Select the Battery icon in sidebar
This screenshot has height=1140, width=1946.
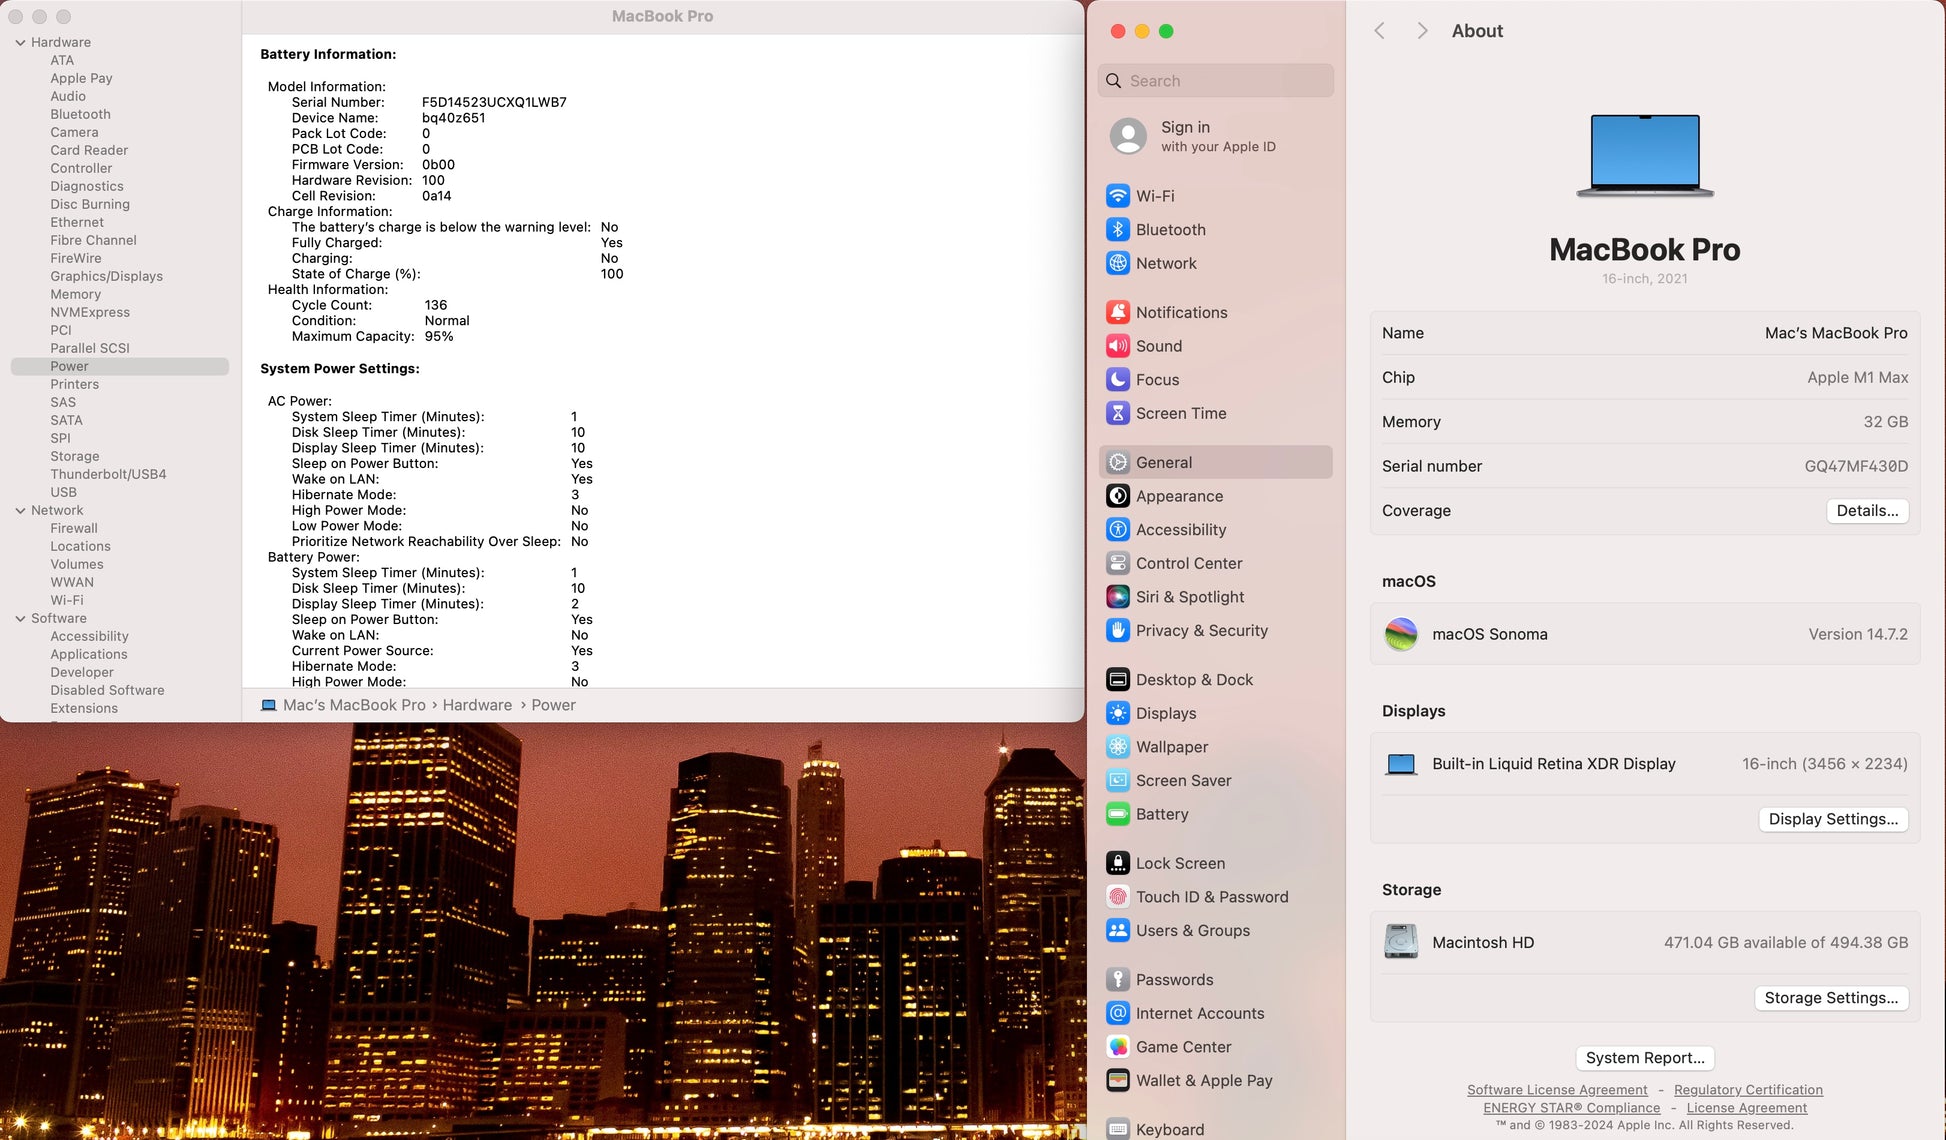[x=1118, y=814]
